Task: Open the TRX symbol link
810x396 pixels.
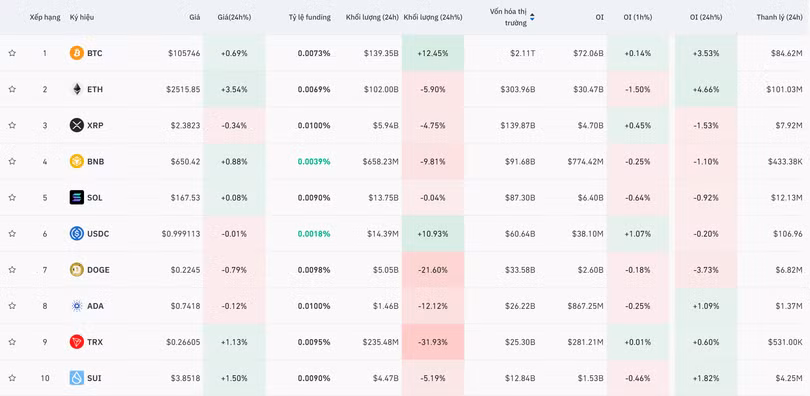Action: (95, 342)
